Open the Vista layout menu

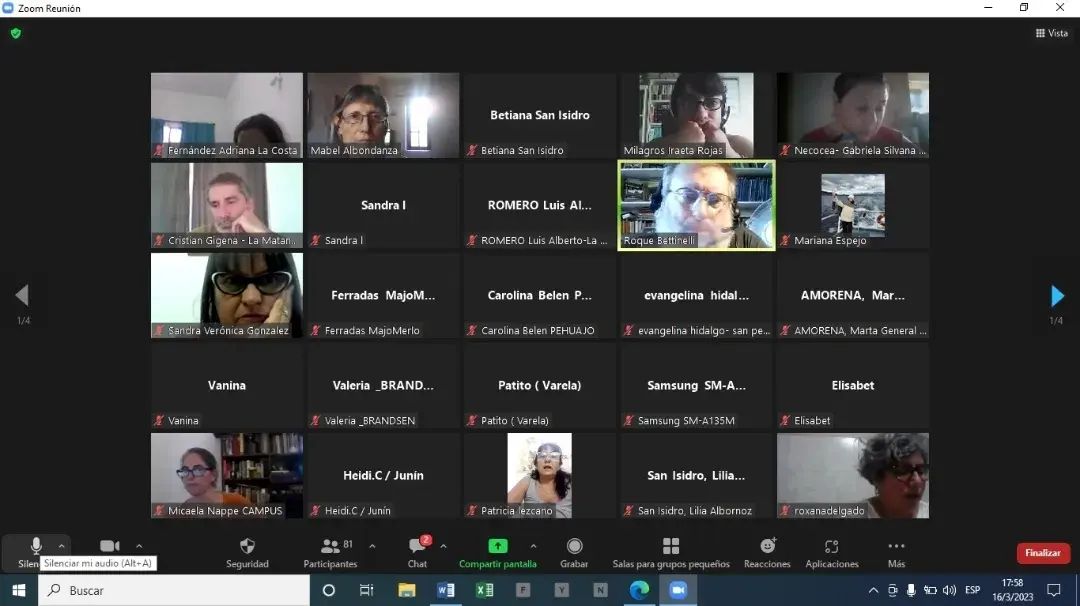click(1052, 33)
